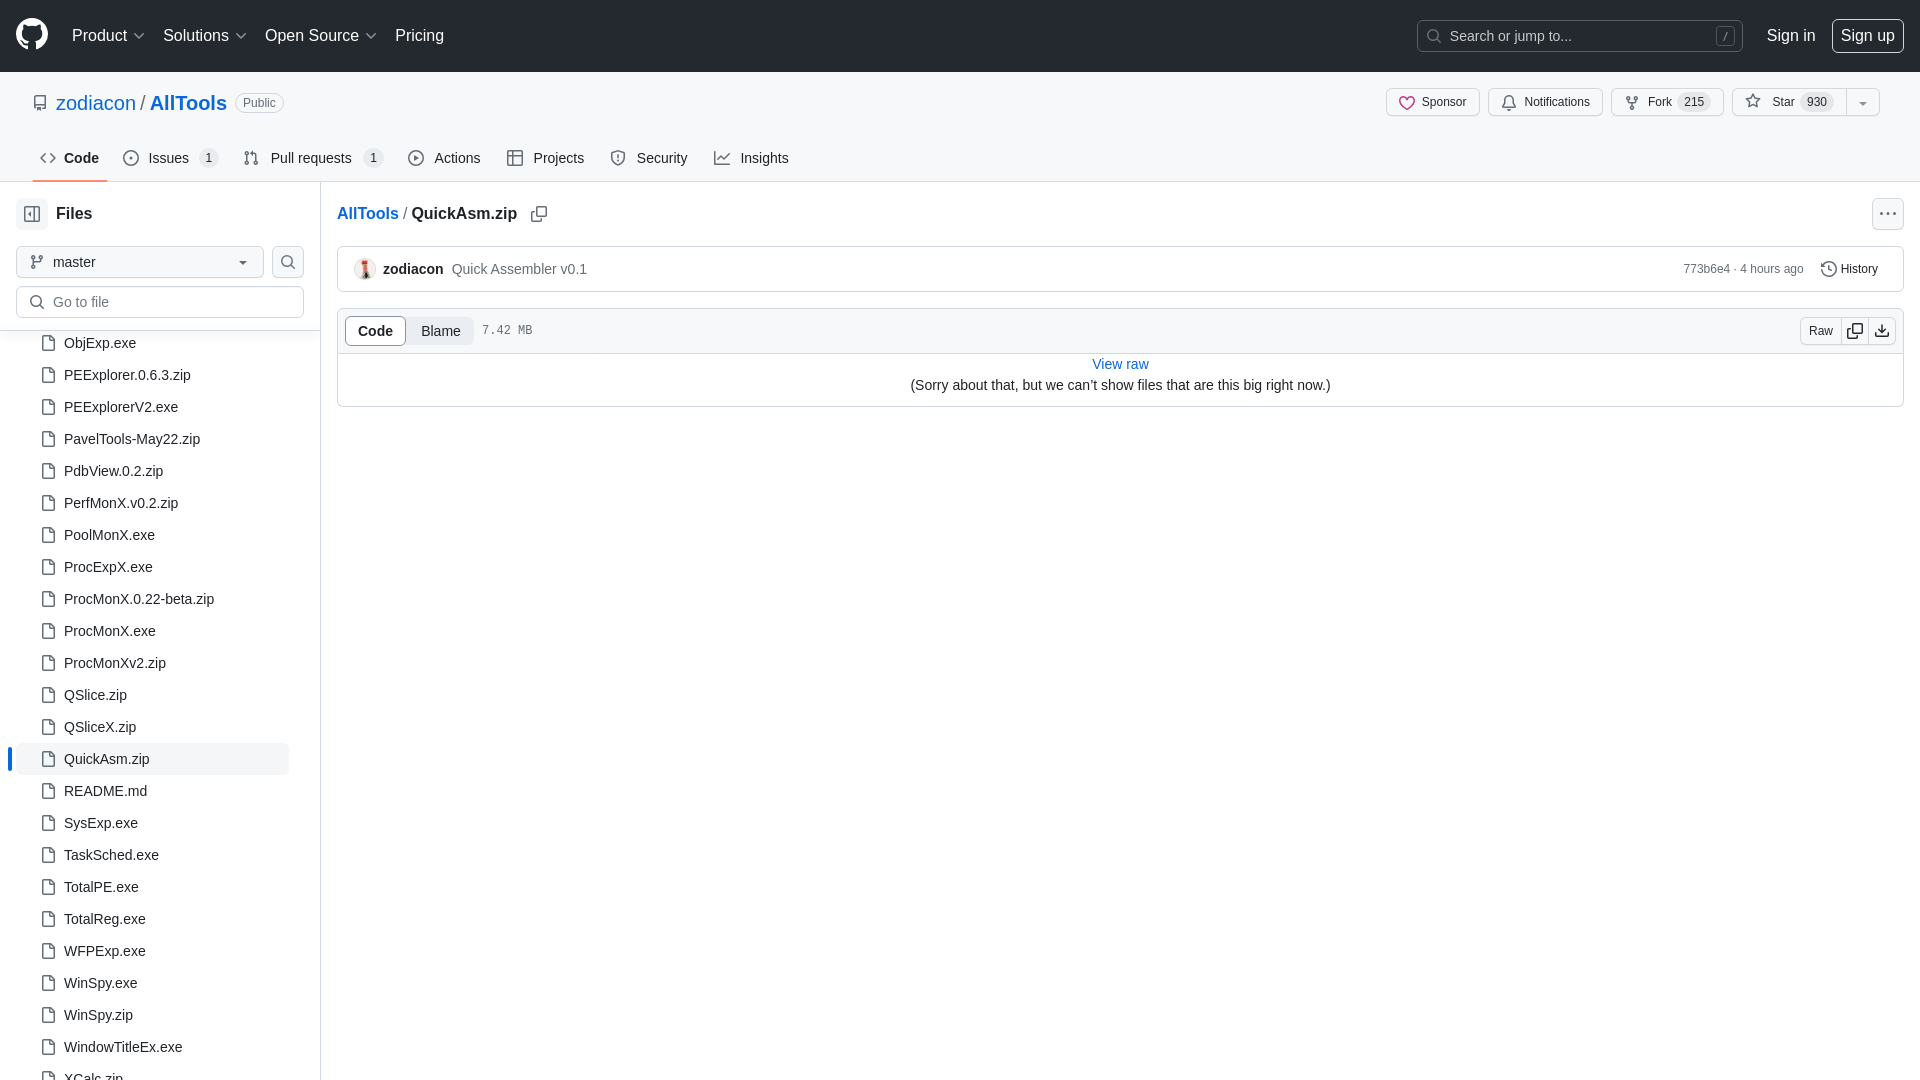
Task: Switch the master branch selector
Action: point(140,262)
